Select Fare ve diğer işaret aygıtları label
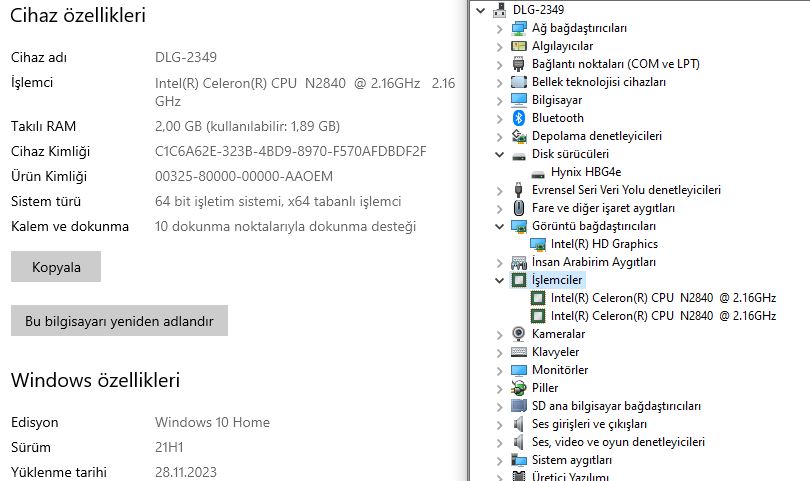 (603, 208)
